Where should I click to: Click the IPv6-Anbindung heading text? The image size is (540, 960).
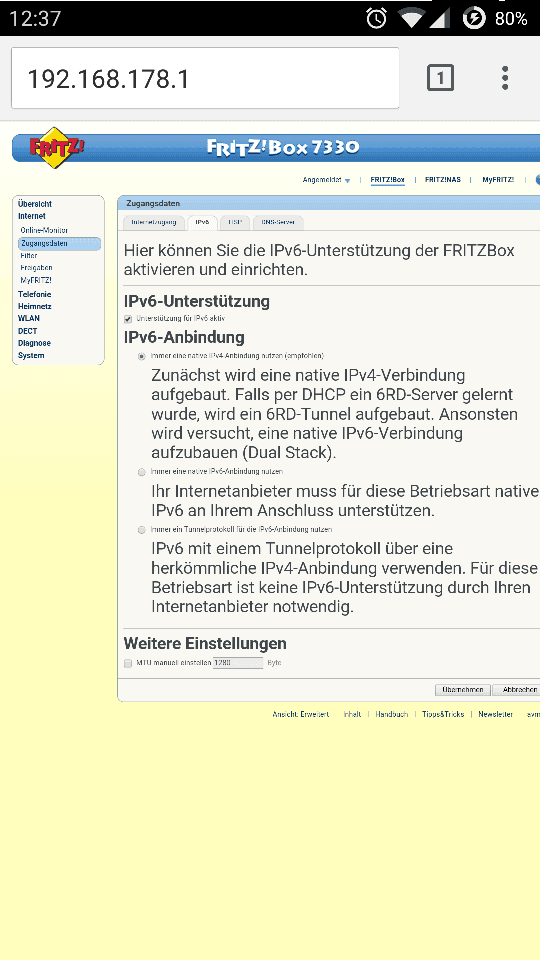click(x=184, y=337)
